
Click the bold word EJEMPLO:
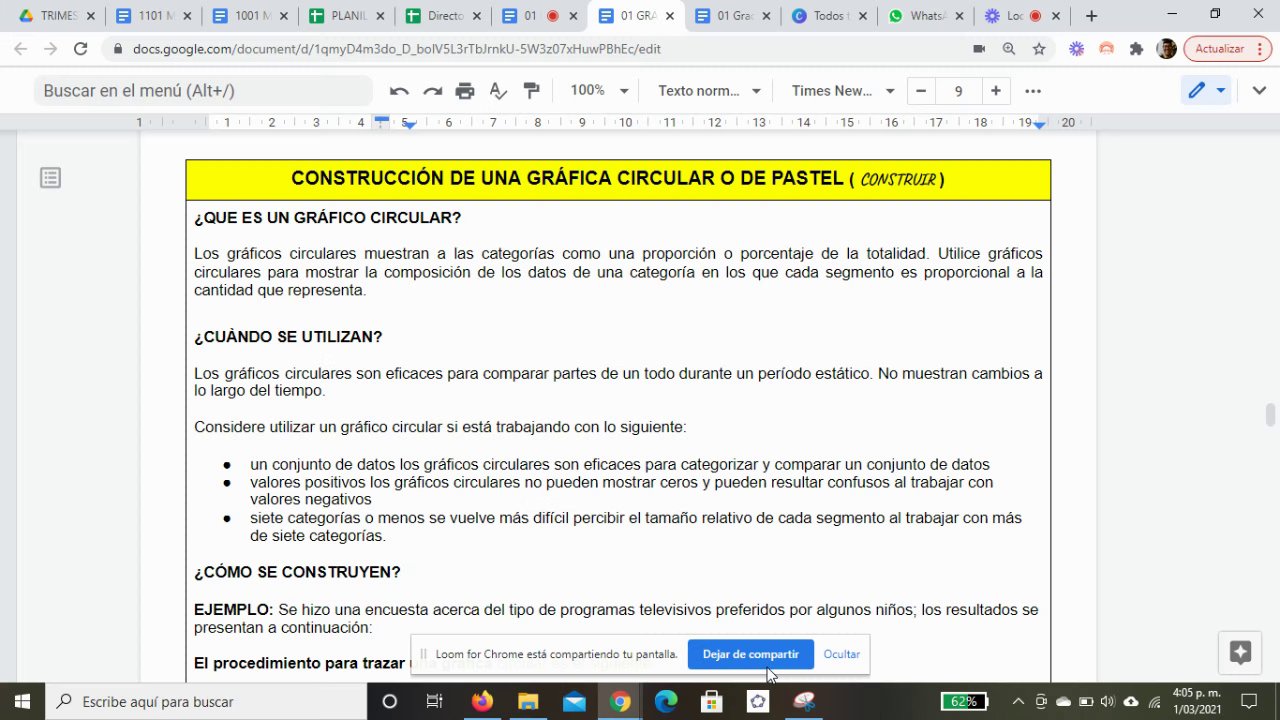click(233, 610)
